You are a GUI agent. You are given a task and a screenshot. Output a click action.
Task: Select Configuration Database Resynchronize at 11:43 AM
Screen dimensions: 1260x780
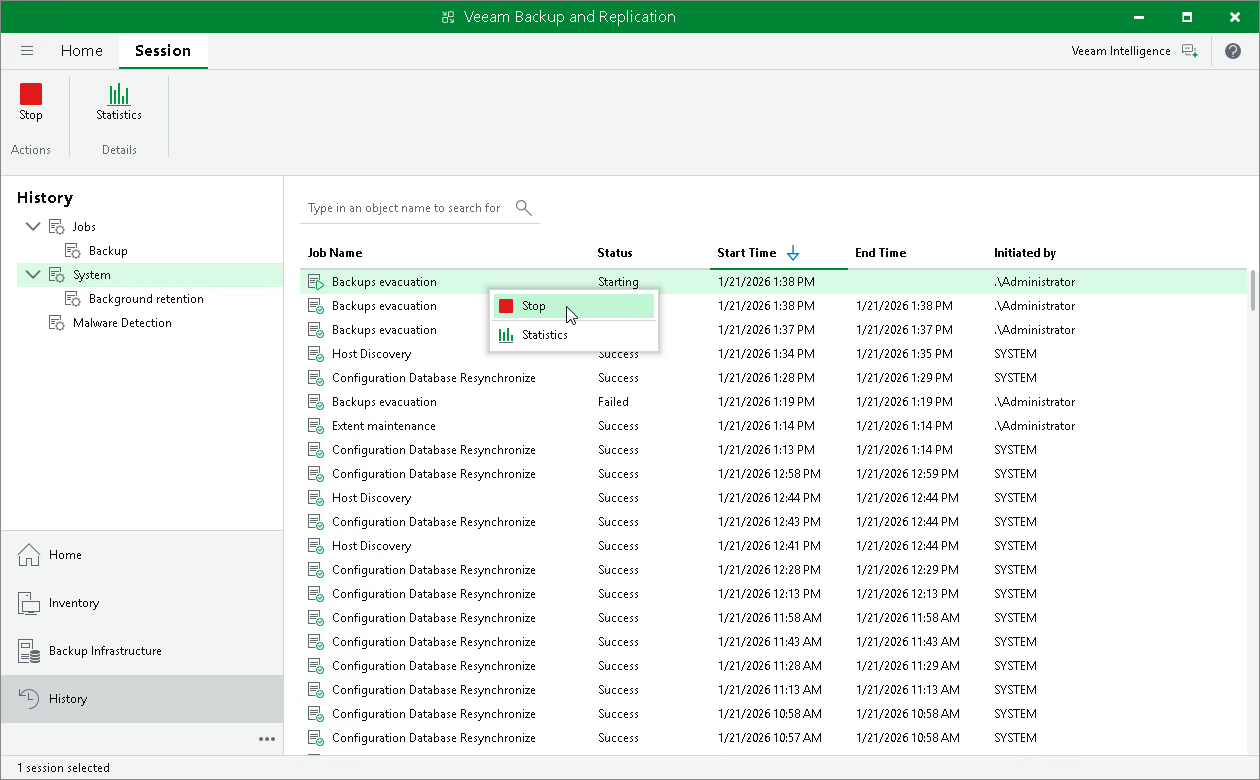coord(434,642)
